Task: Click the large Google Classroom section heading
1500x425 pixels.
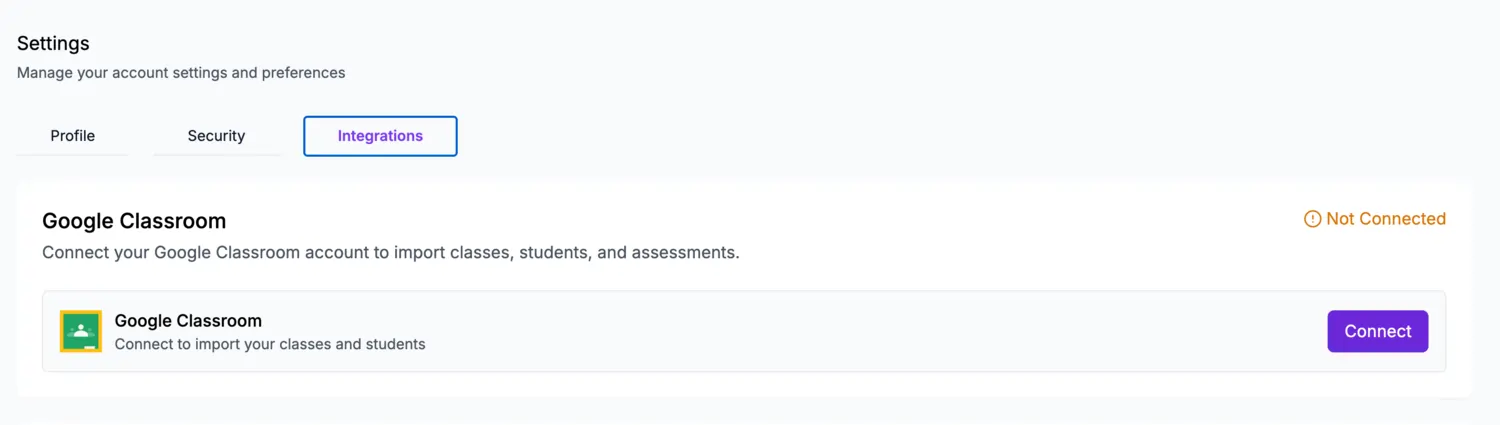Action: click(134, 221)
